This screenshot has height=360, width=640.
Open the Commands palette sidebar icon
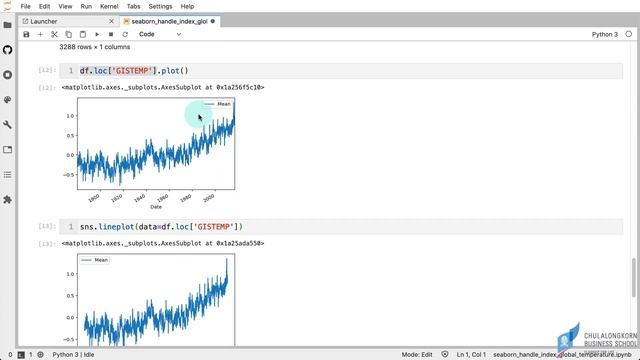[x=7, y=100]
